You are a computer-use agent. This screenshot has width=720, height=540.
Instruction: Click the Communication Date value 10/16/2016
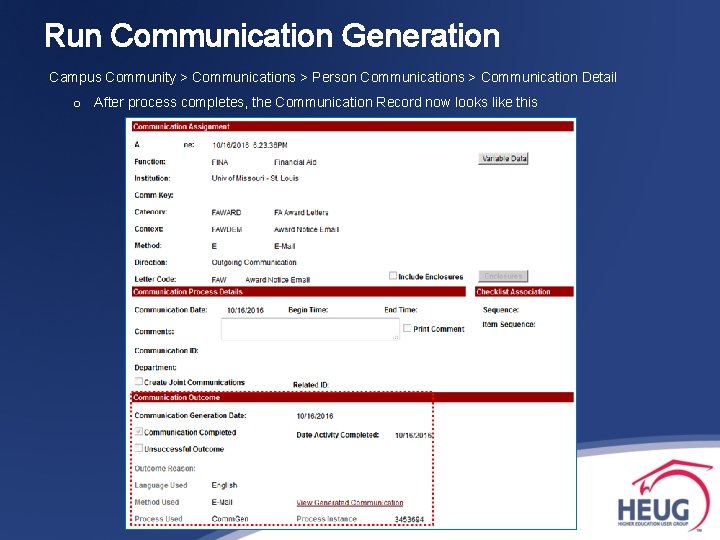pos(245,310)
